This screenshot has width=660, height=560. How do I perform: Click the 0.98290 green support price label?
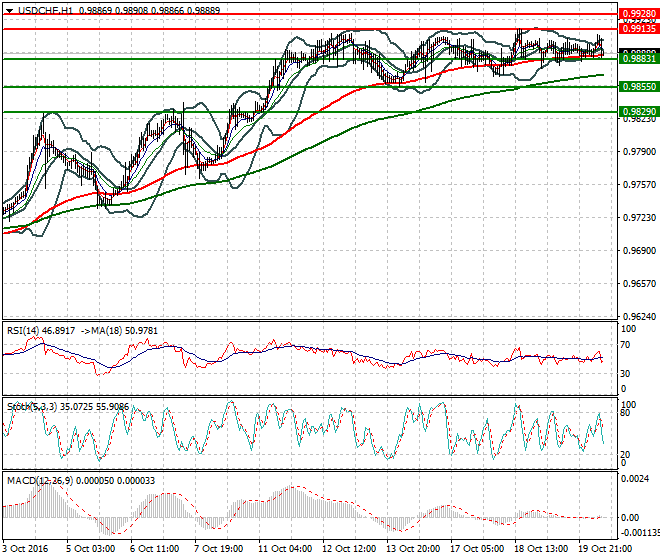(x=639, y=112)
